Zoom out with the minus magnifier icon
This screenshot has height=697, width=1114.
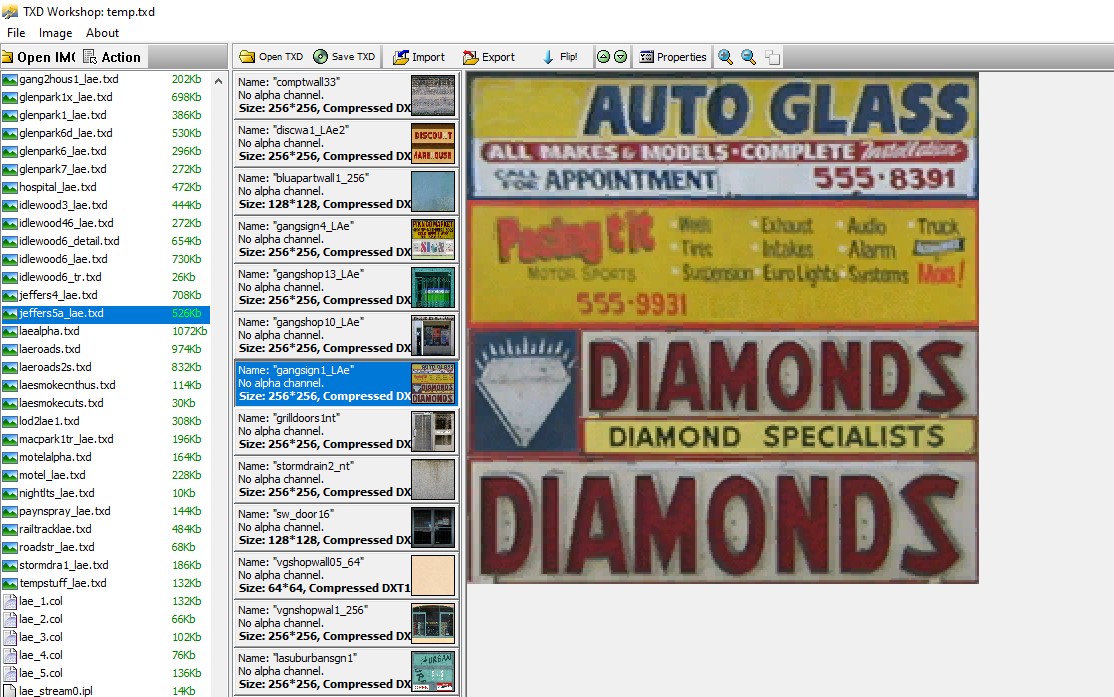(749, 57)
